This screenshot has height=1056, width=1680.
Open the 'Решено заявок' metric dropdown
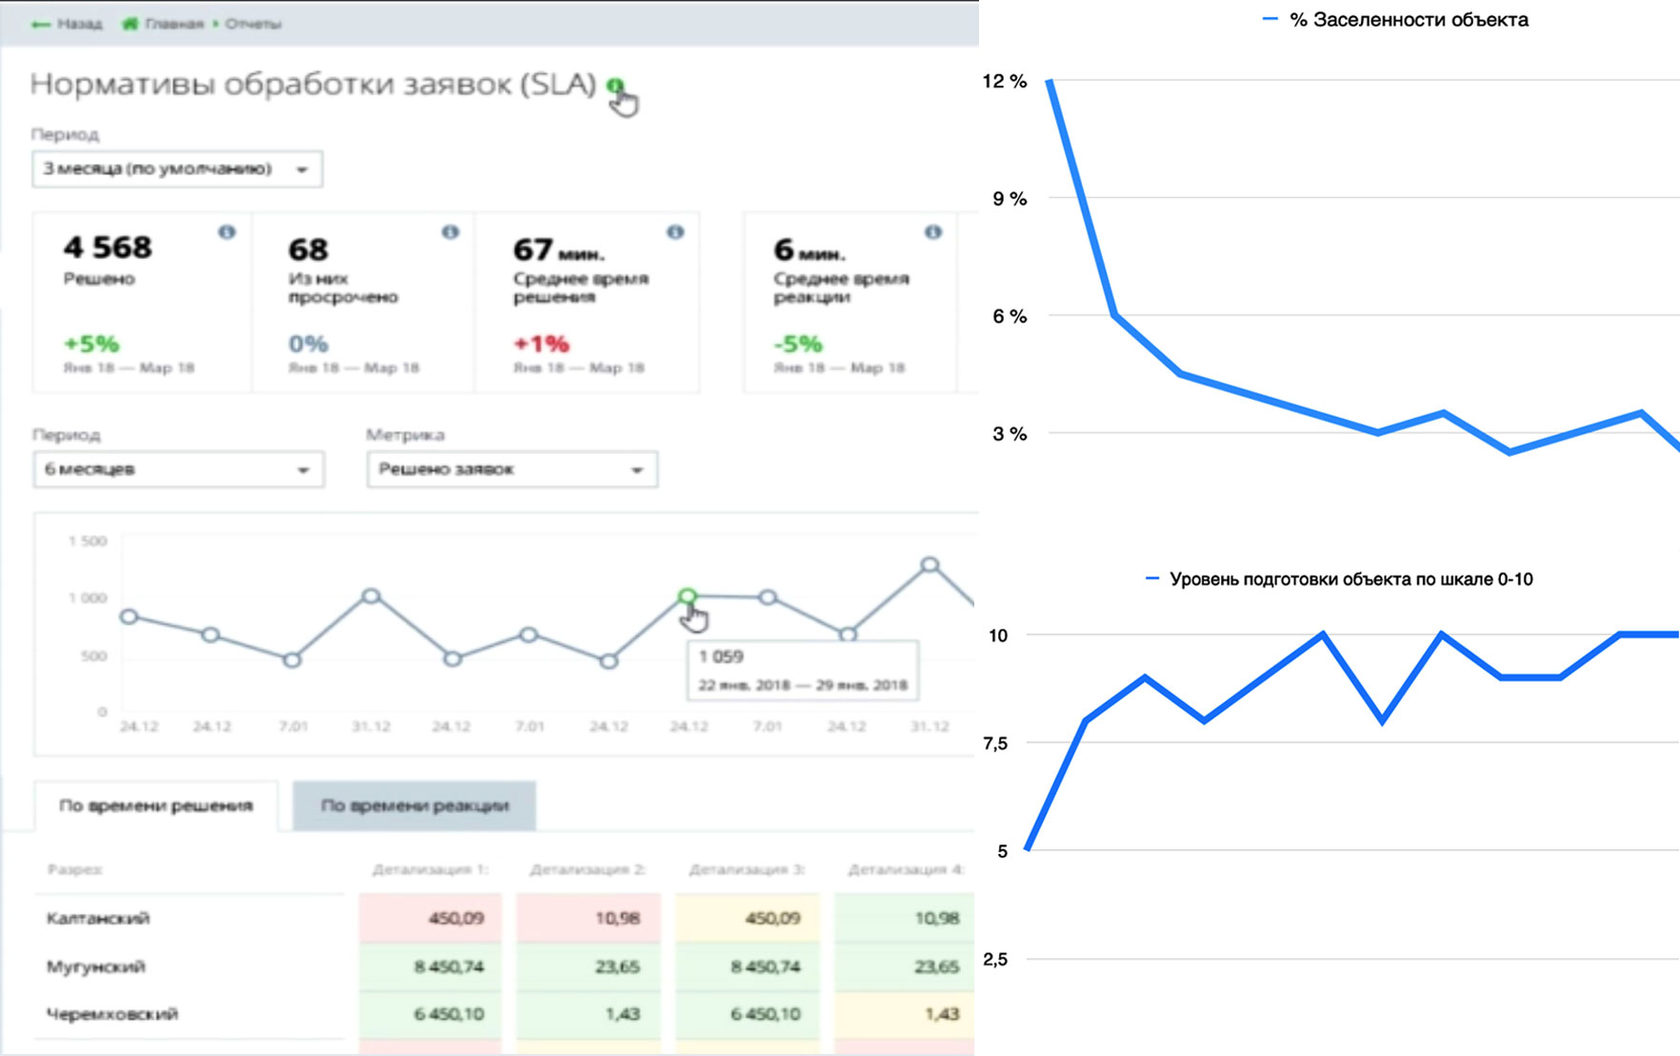click(x=511, y=469)
